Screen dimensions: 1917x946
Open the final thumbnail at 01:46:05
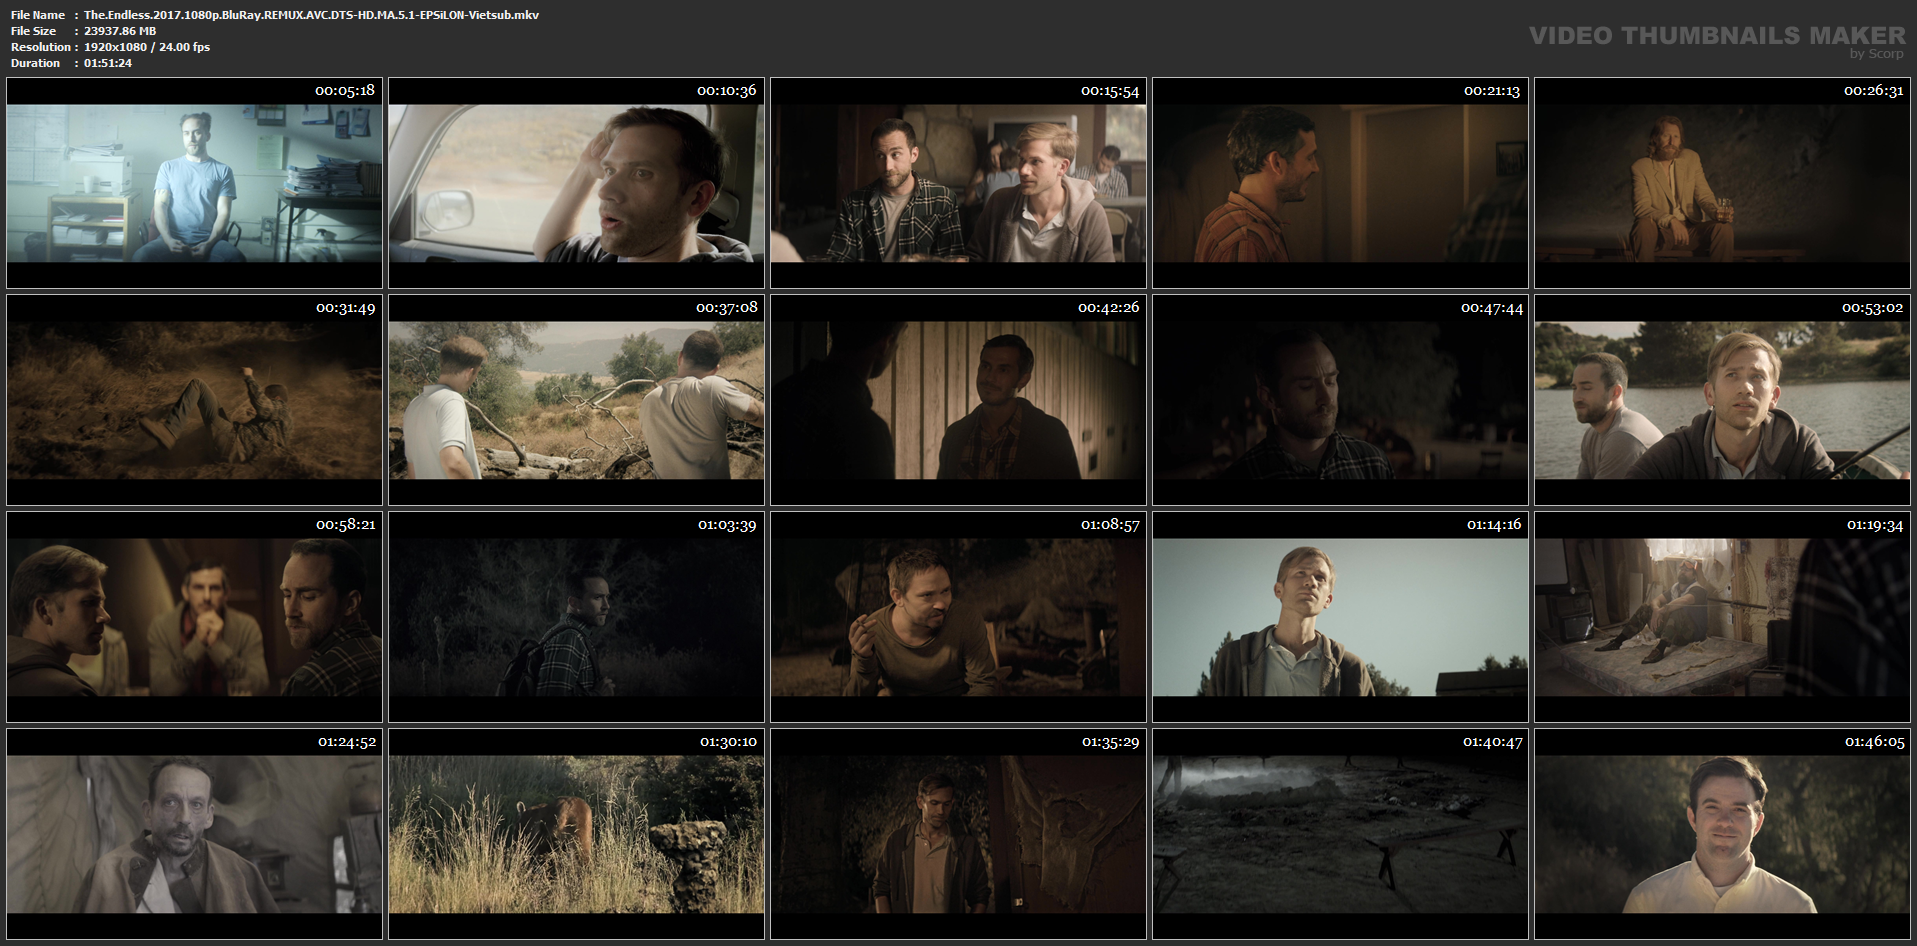[1722, 834]
